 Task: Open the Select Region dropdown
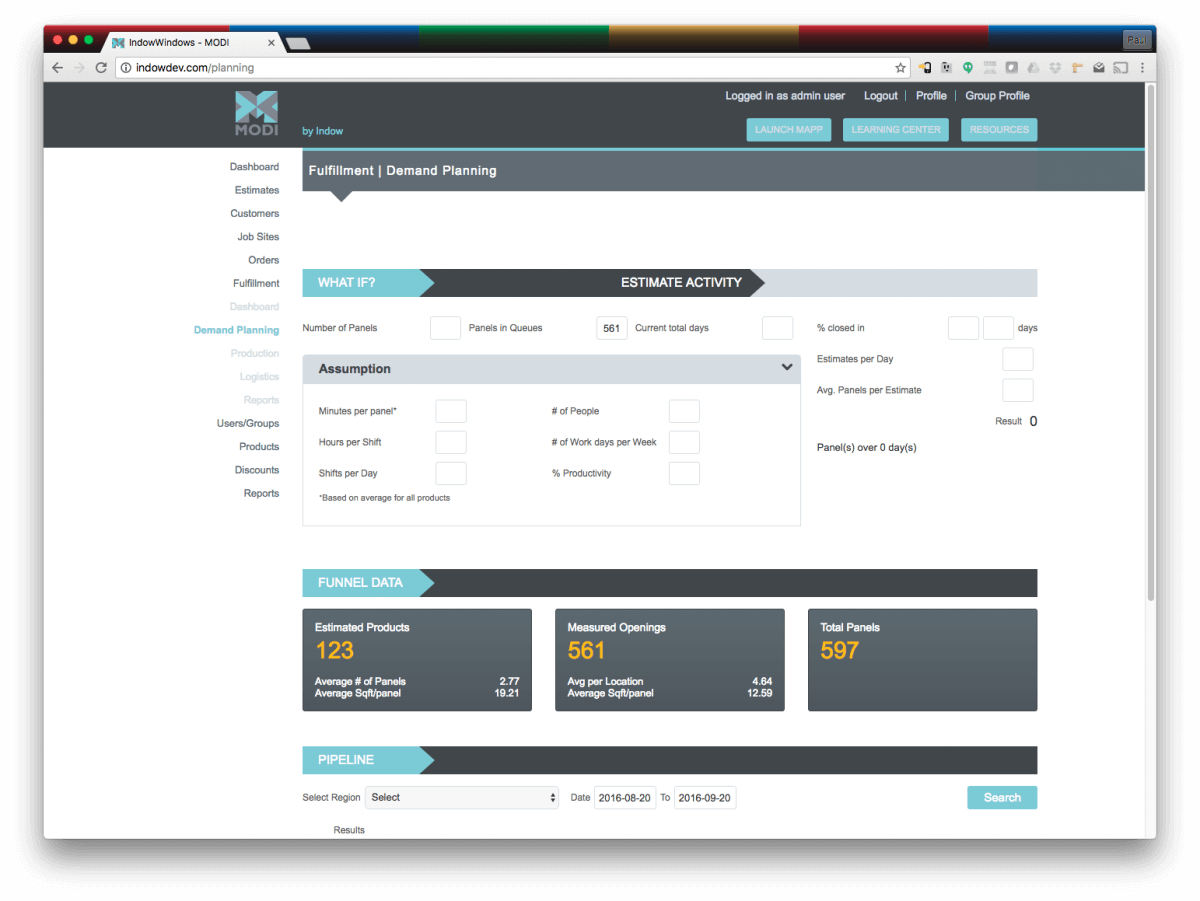[x=462, y=797]
